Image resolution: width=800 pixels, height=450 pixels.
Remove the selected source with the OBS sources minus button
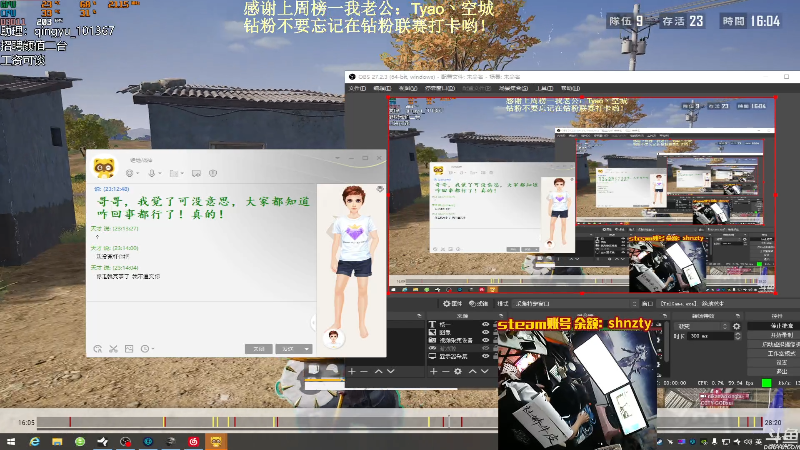point(445,371)
